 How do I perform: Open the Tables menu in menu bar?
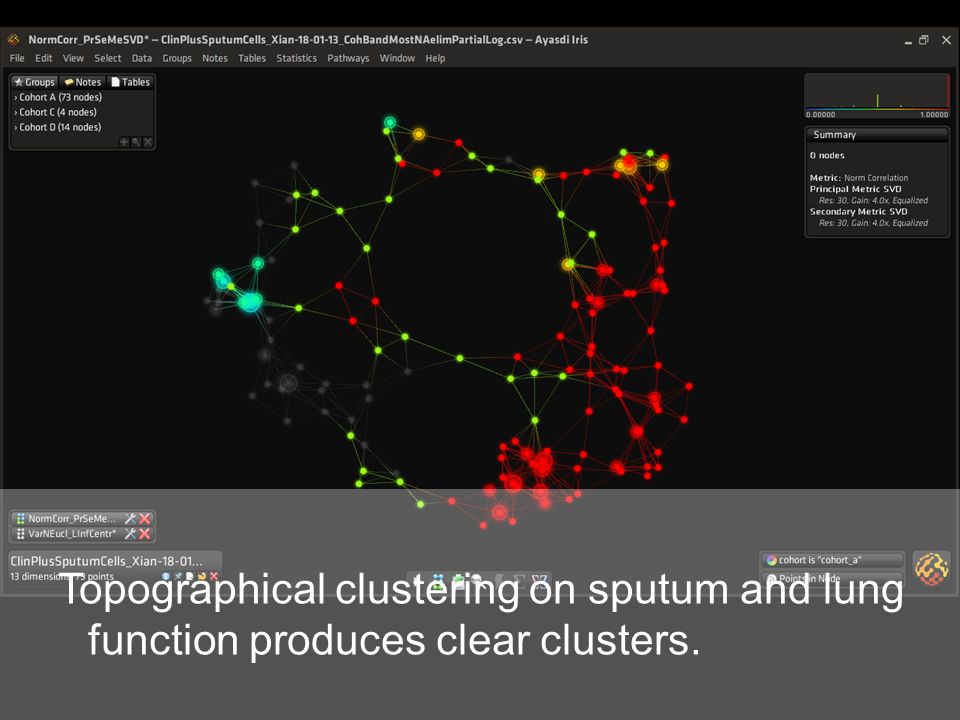point(252,58)
